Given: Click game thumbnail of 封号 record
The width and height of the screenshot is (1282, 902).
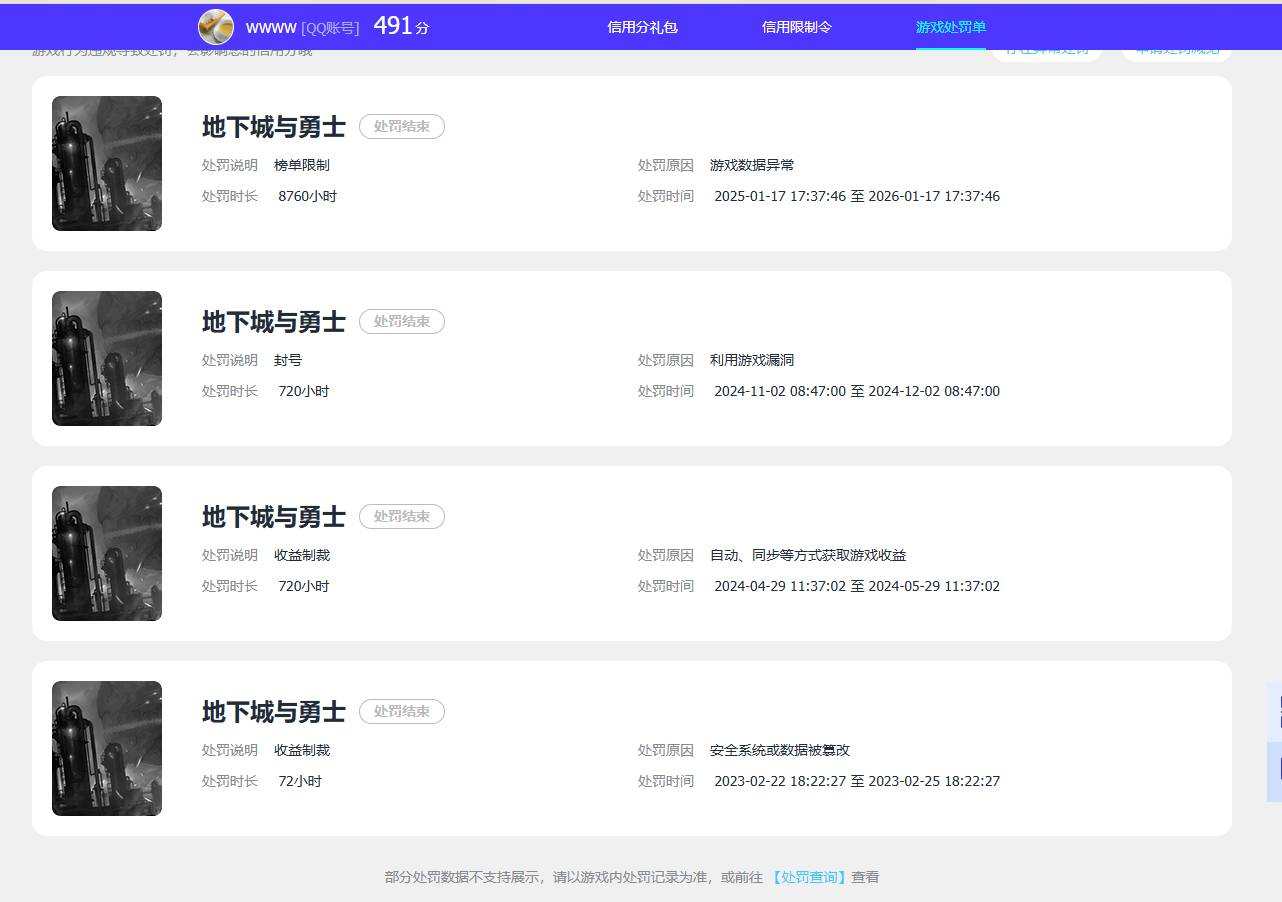Looking at the screenshot, I should click(107, 358).
